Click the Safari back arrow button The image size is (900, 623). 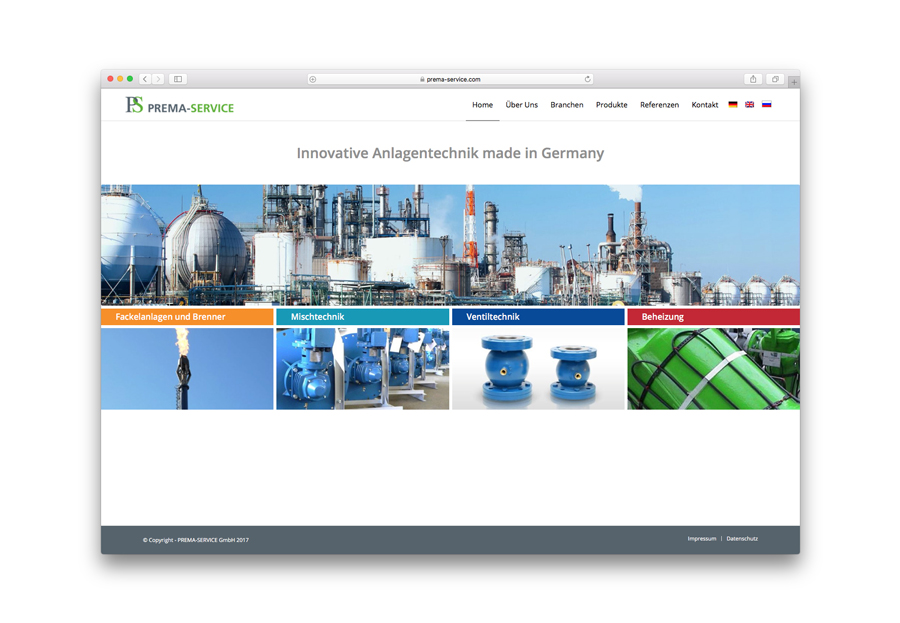(145, 79)
